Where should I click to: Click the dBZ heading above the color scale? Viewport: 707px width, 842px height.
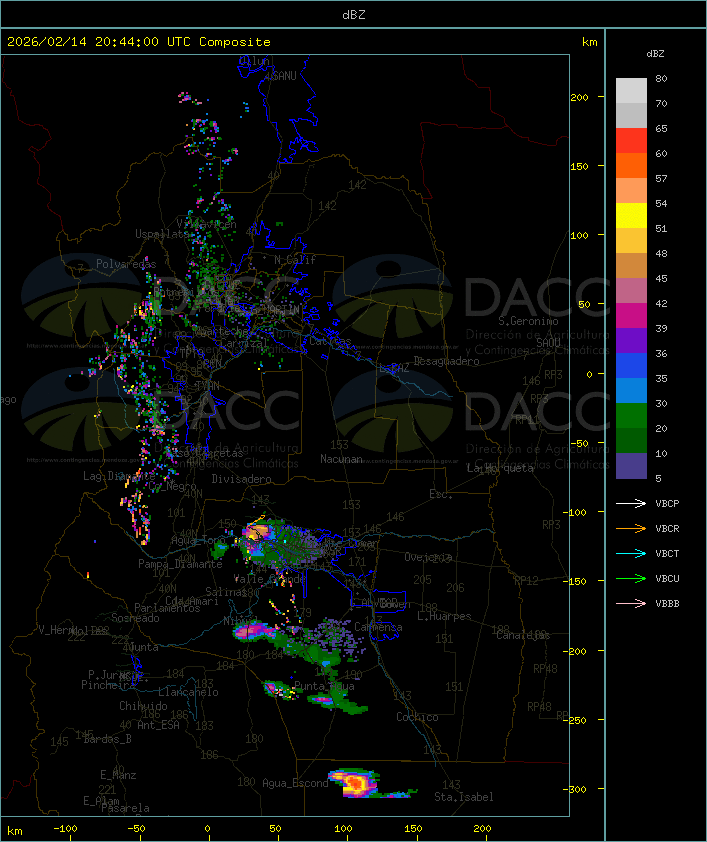point(655,54)
